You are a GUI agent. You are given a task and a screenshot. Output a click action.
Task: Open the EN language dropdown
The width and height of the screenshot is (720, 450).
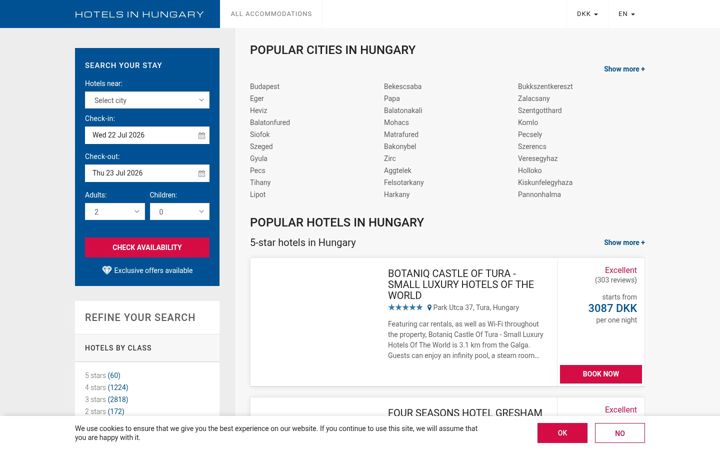626,14
